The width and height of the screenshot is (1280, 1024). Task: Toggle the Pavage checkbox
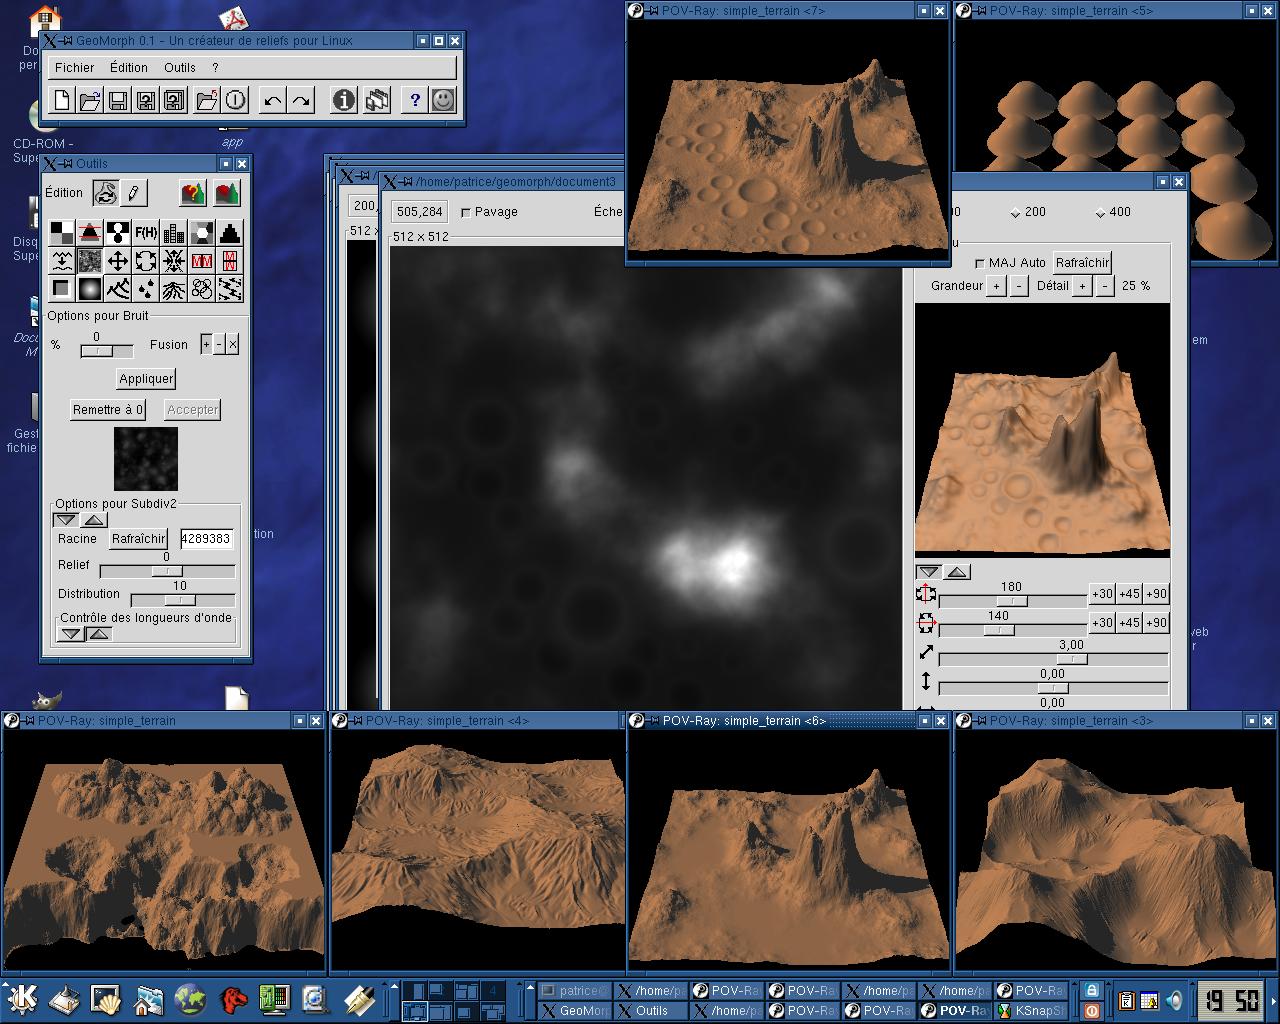(466, 212)
